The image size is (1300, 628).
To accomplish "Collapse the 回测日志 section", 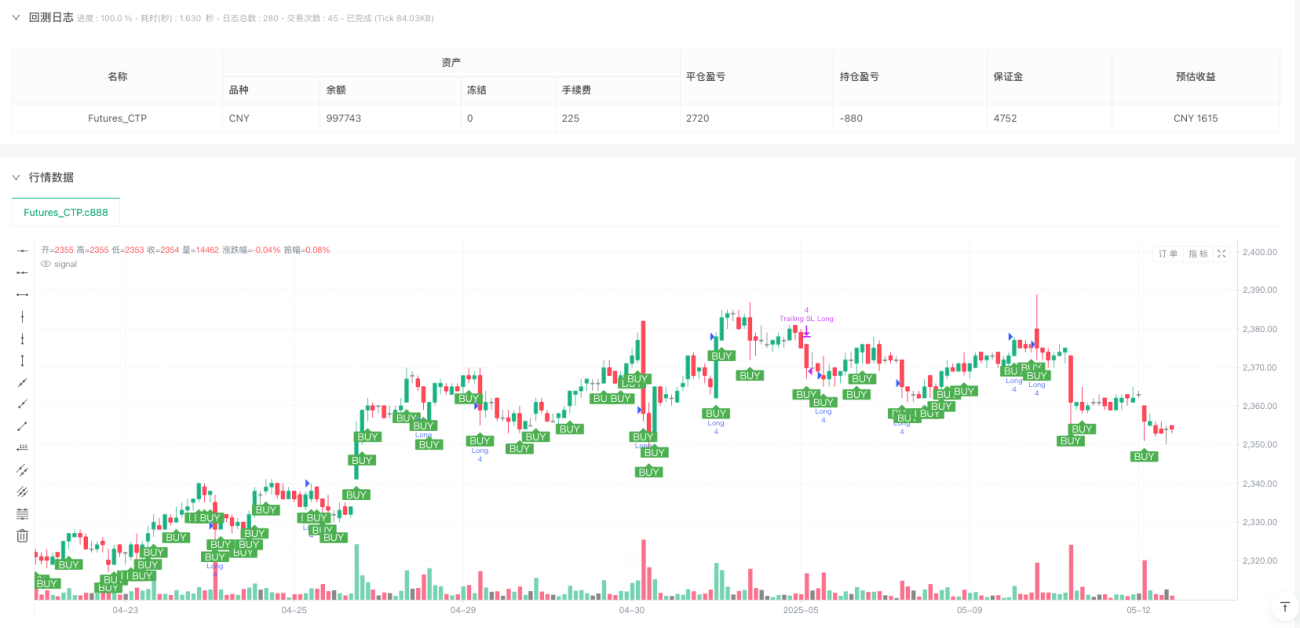I will coord(16,18).
